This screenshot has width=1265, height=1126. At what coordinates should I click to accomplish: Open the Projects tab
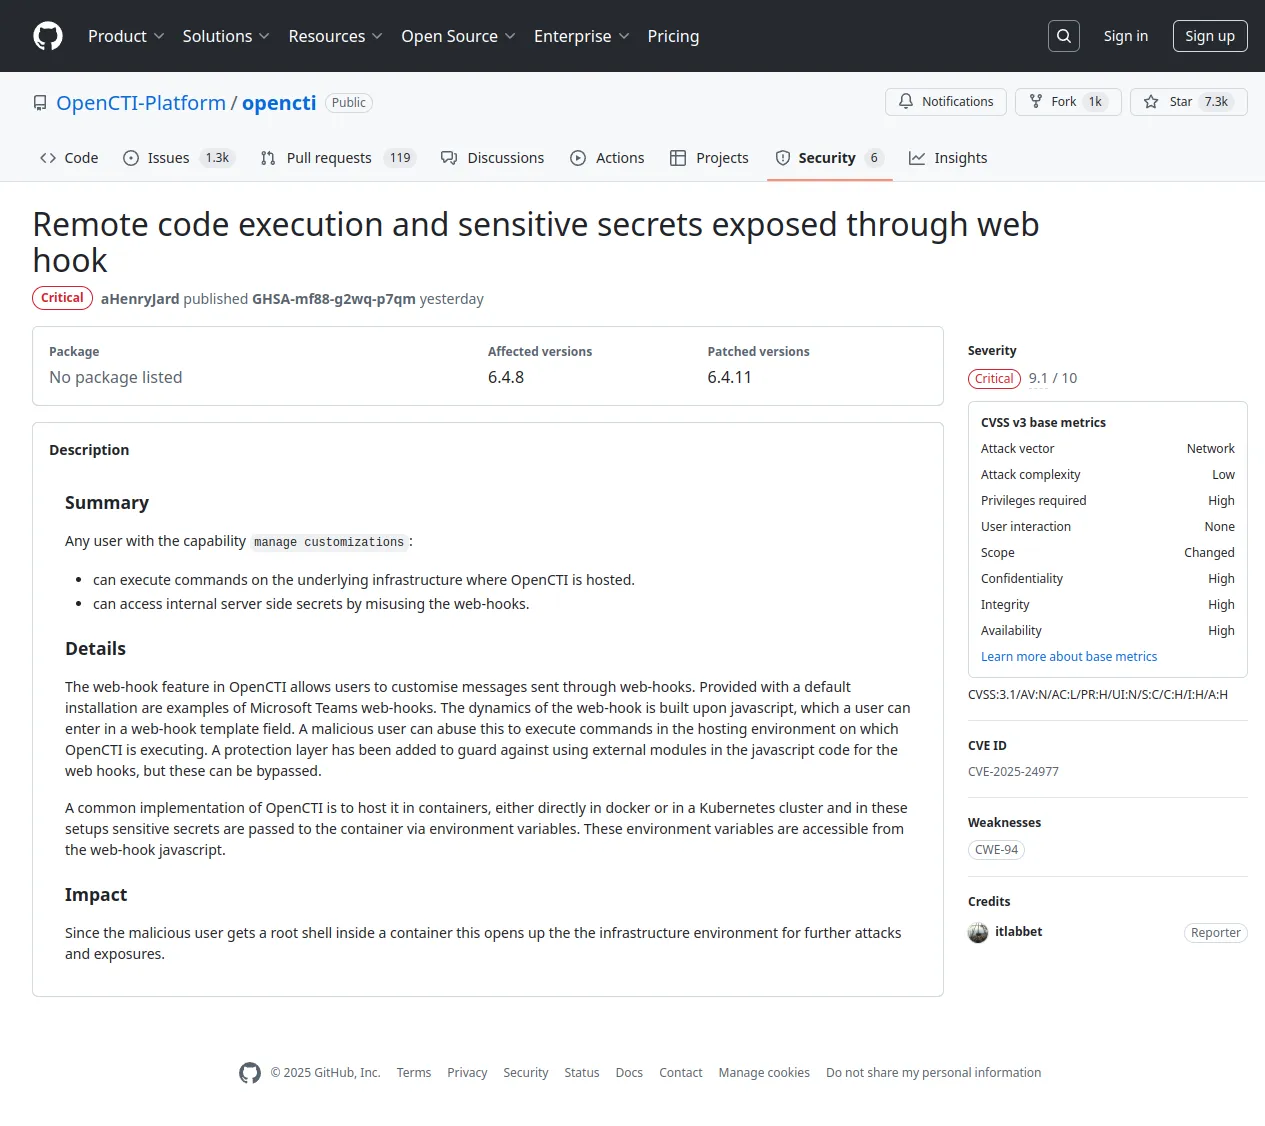pos(709,158)
